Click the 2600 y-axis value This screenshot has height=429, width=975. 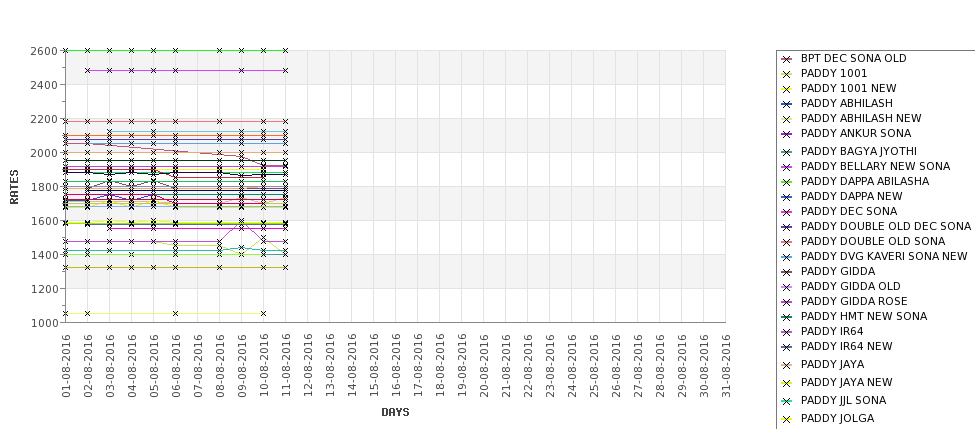(44, 51)
